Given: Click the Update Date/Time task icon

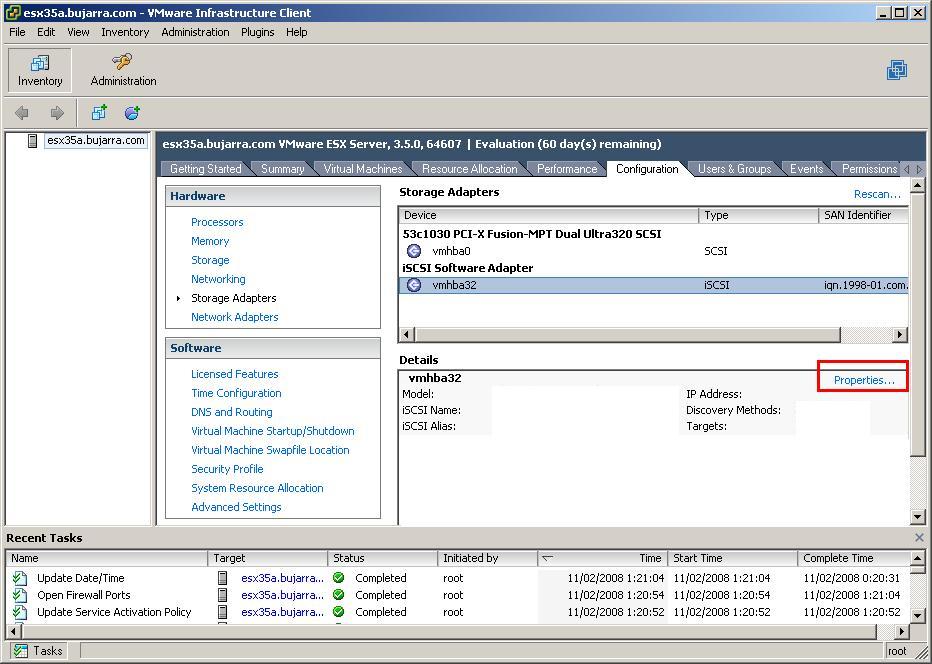Looking at the screenshot, I should pos(20,578).
